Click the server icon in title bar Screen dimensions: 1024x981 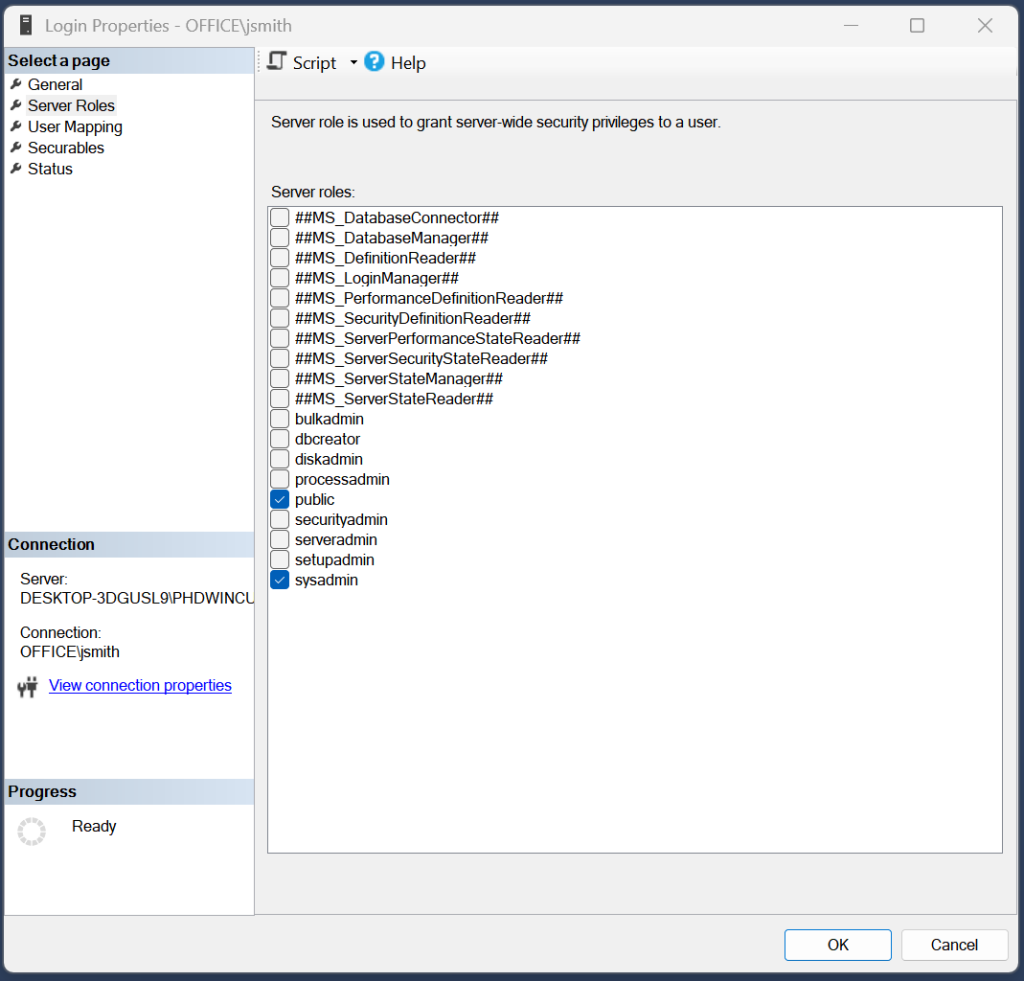pos(26,26)
